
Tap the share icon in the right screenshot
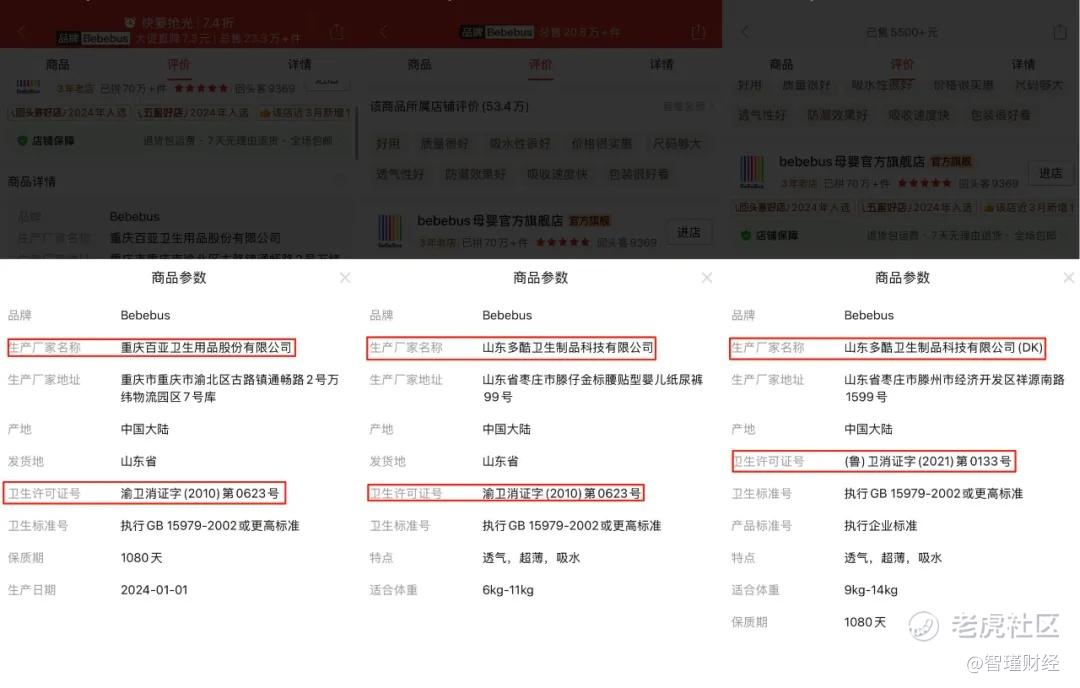click(x=1060, y=32)
